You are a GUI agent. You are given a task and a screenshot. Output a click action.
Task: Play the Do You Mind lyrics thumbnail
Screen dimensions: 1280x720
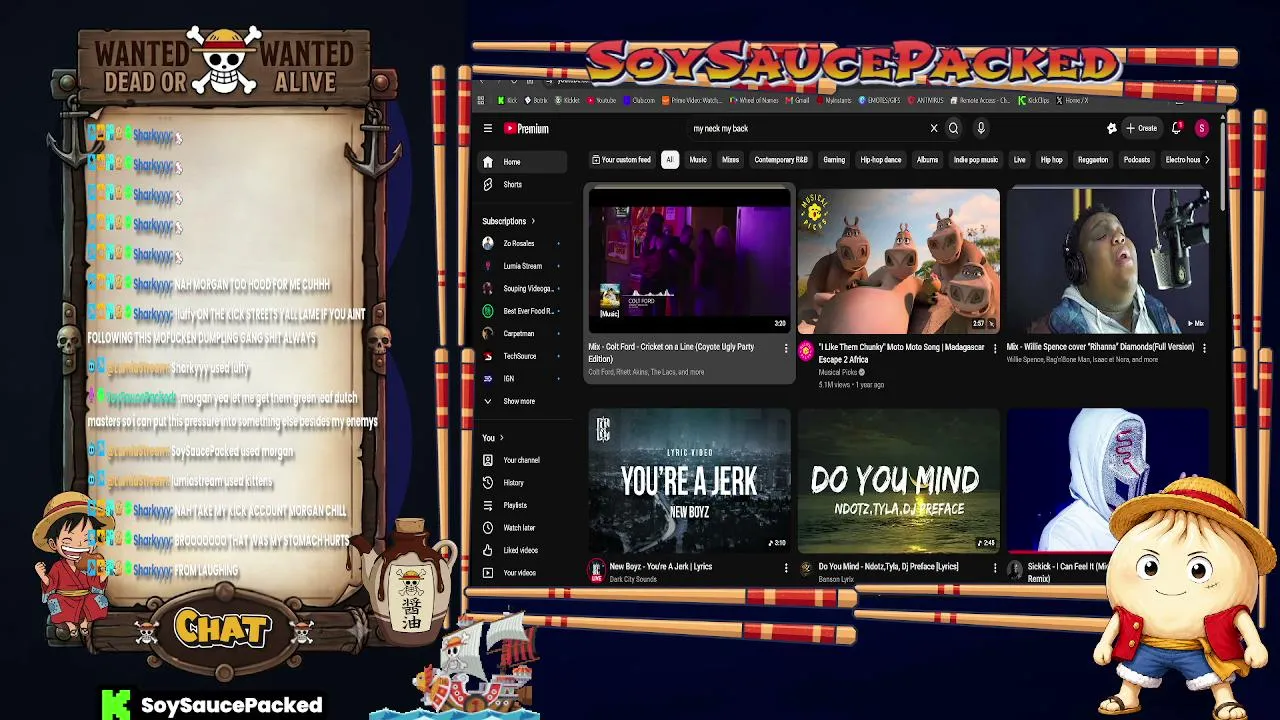click(x=898, y=480)
